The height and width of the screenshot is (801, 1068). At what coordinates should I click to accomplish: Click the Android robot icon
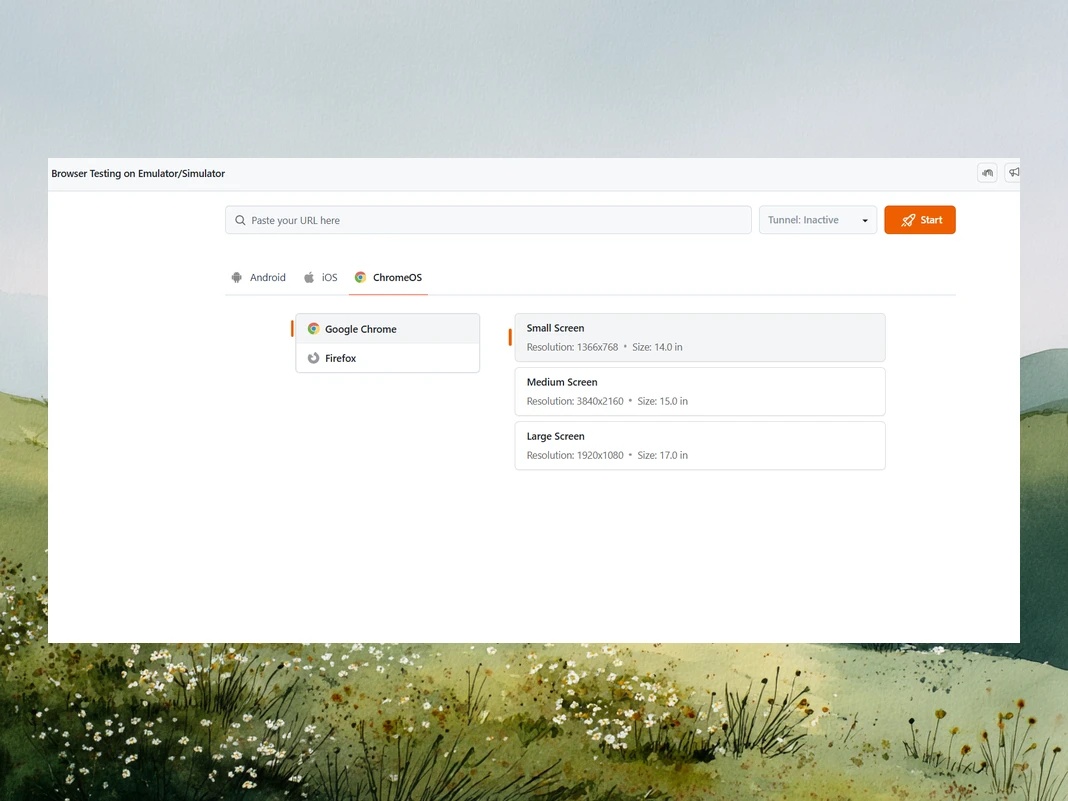coord(236,277)
